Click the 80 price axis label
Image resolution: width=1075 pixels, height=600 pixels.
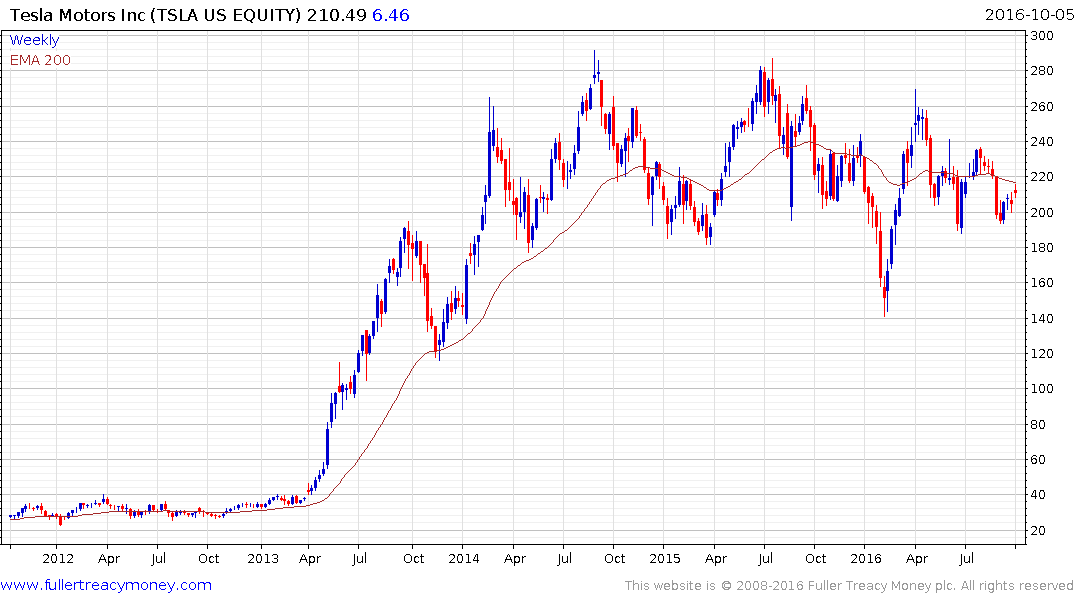pos(1039,424)
